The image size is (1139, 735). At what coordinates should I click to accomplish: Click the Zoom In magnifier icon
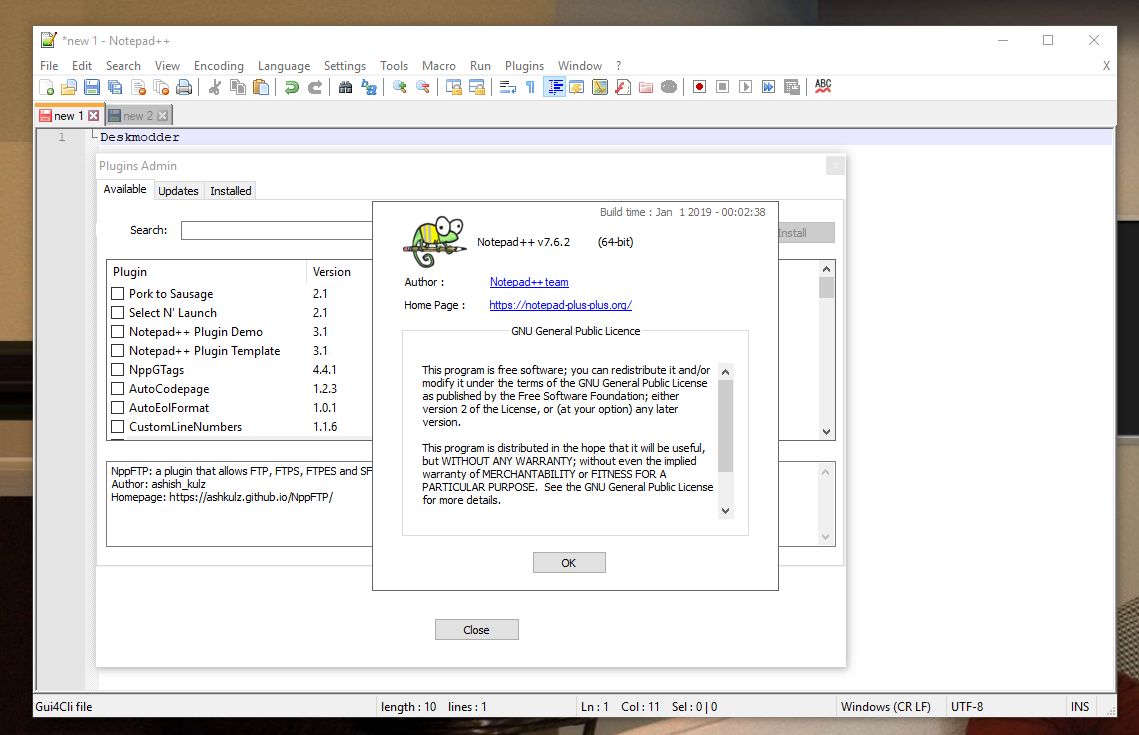(400, 87)
